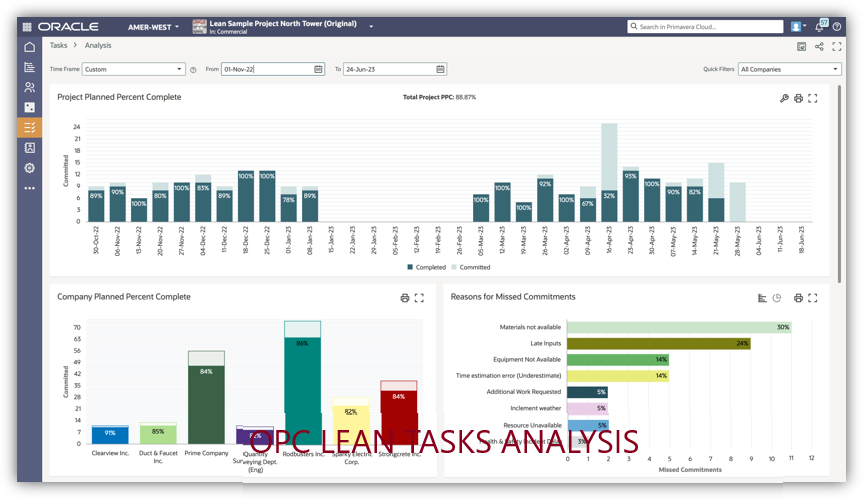
Task: Open the Home icon in sidebar
Action: pos(29,47)
